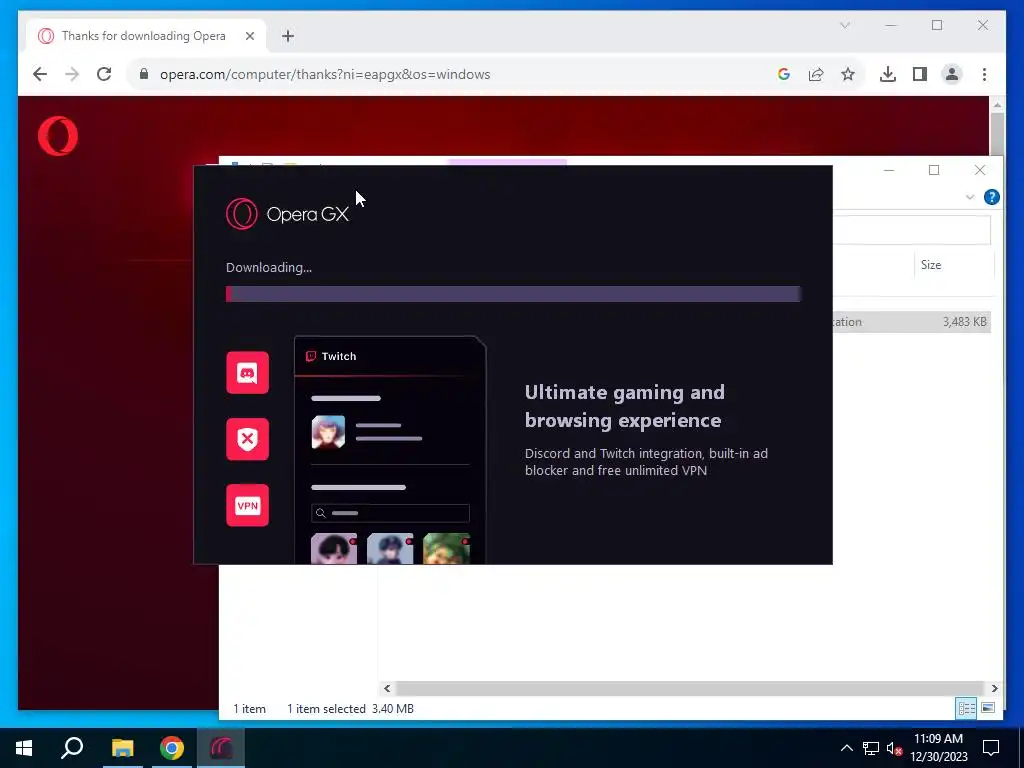Click the search box in Twitch panel
This screenshot has width=1024, height=768.
point(391,513)
